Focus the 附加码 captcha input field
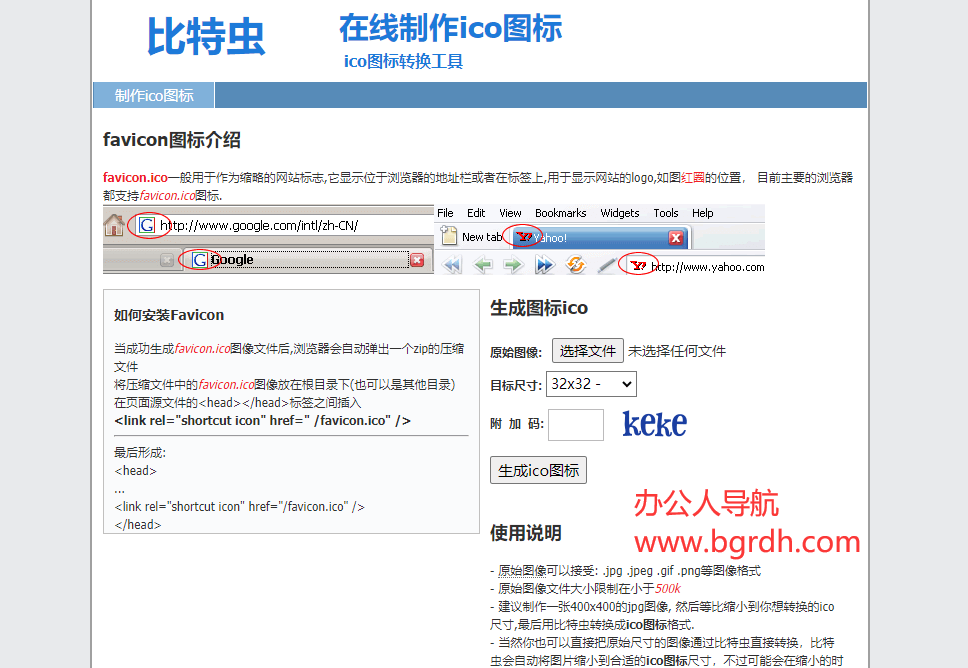 click(x=576, y=425)
